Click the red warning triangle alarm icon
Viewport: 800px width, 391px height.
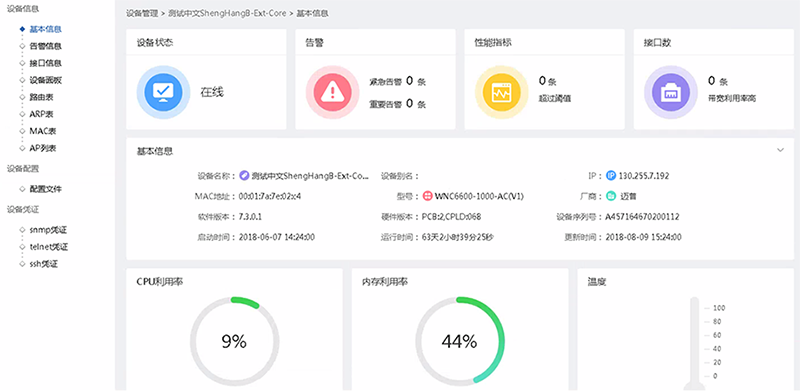pos(333,92)
